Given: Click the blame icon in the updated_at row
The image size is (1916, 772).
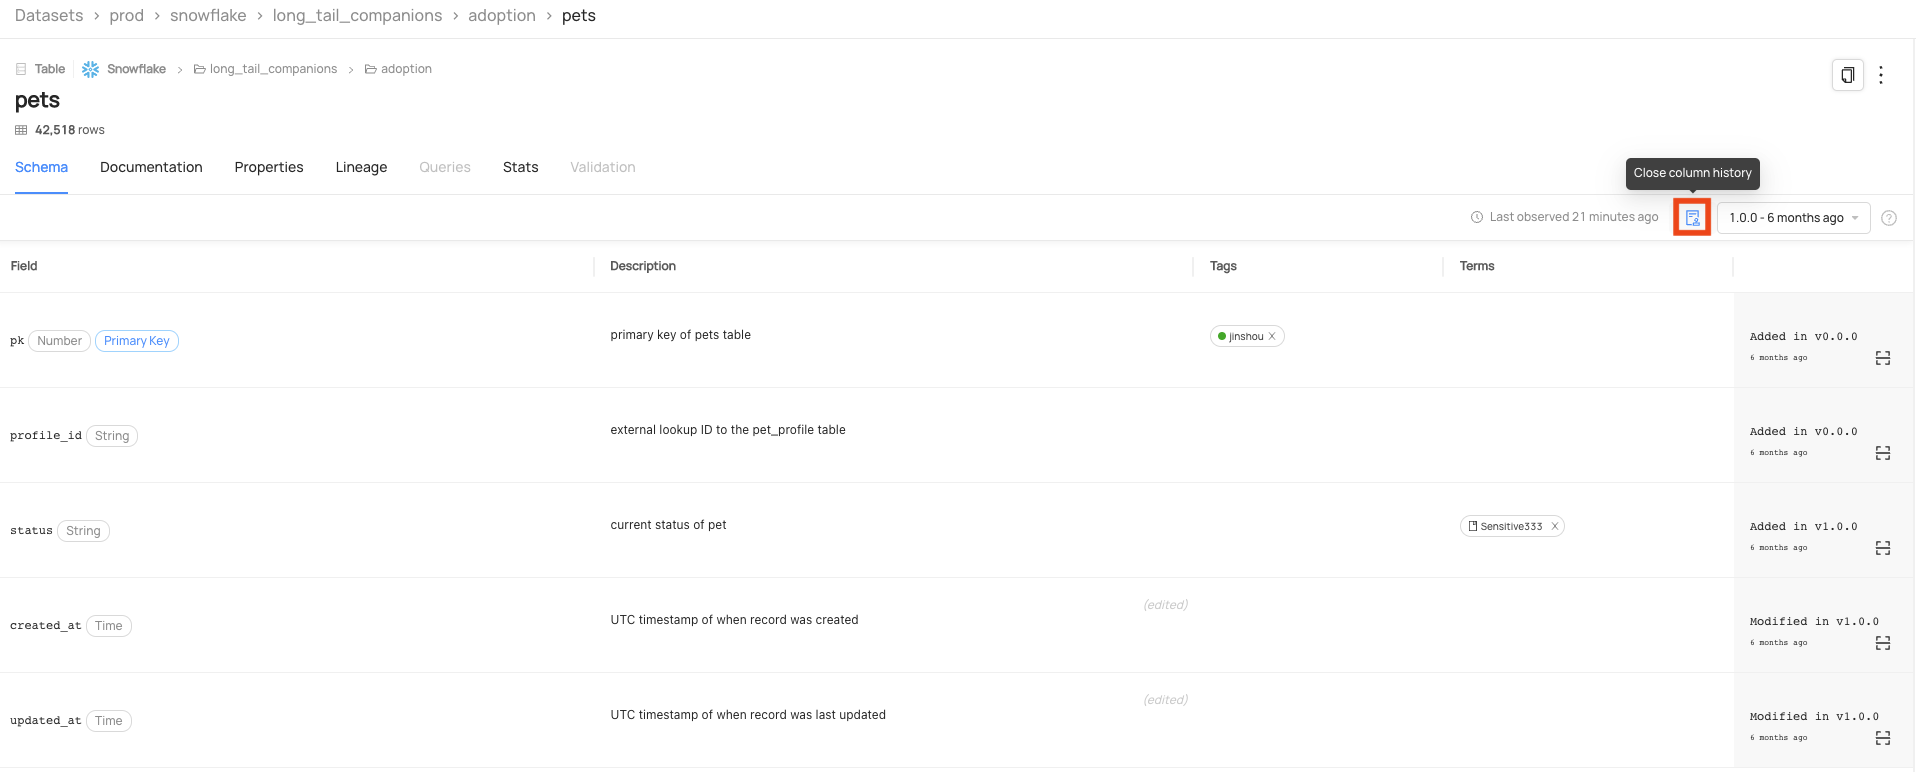Looking at the screenshot, I should (x=1883, y=738).
